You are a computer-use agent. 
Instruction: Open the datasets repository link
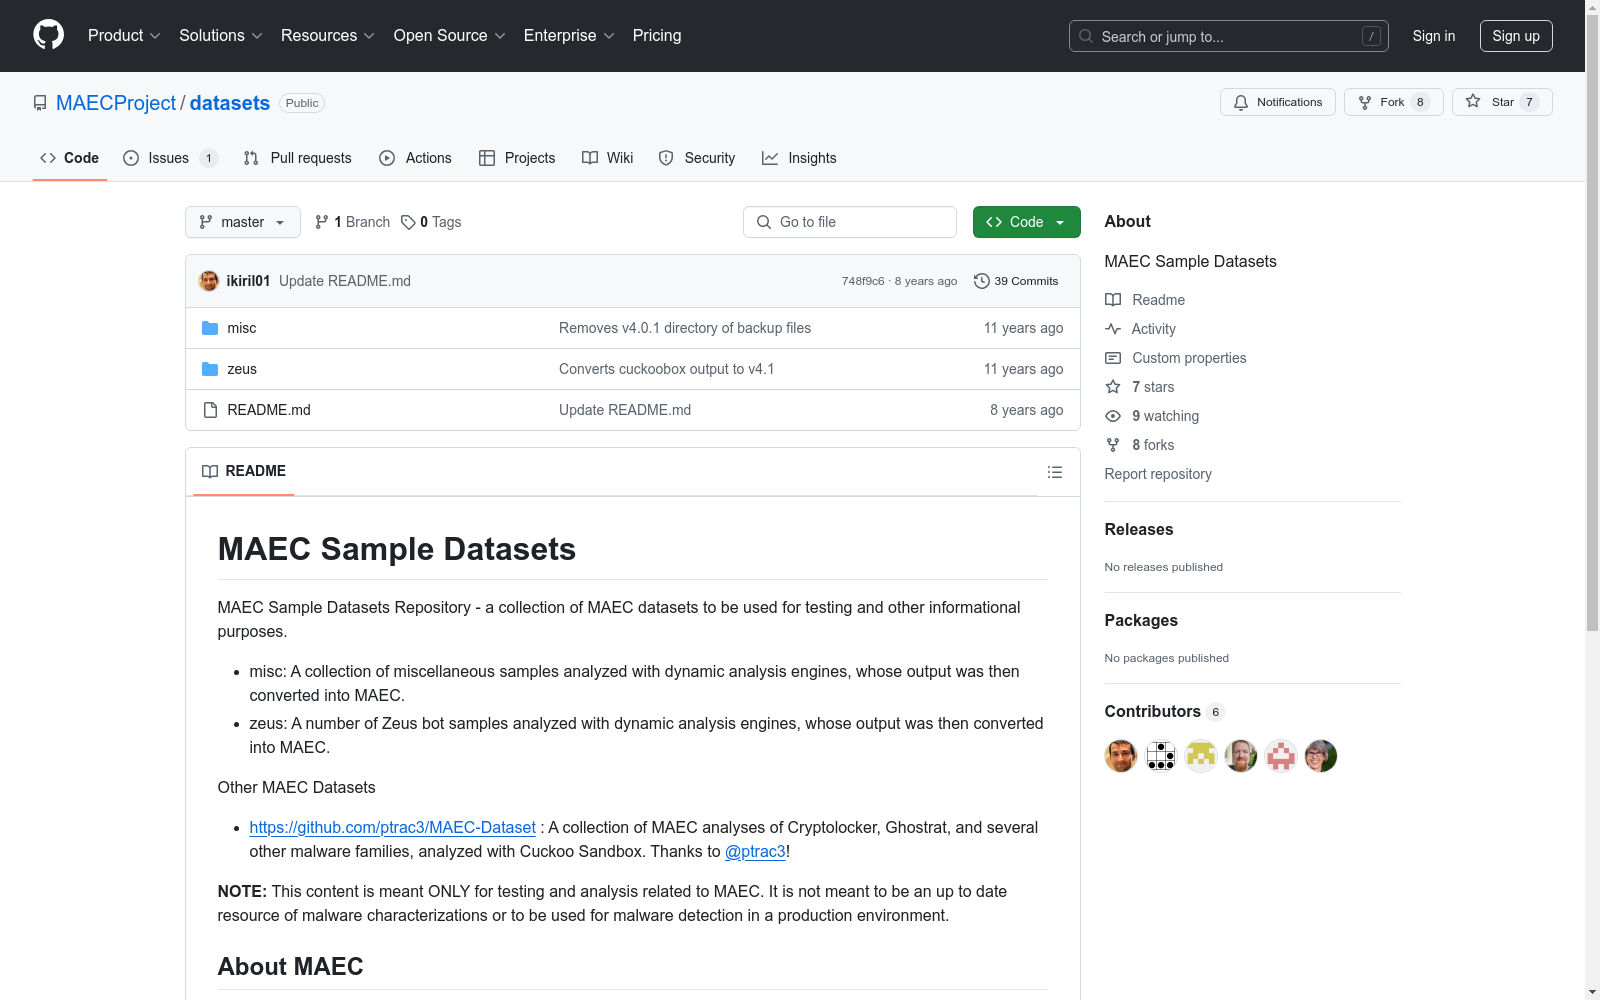pos(230,103)
